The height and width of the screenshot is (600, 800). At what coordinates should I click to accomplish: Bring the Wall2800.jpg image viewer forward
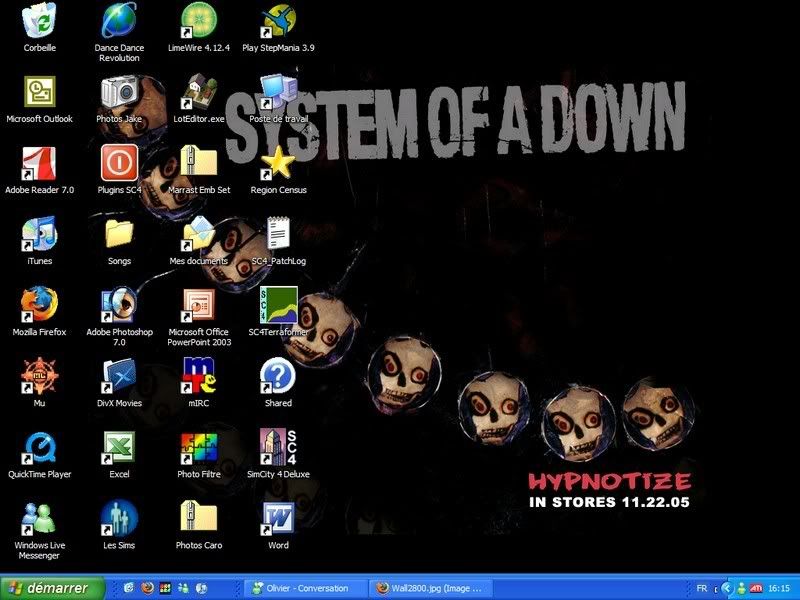[430, 587]
